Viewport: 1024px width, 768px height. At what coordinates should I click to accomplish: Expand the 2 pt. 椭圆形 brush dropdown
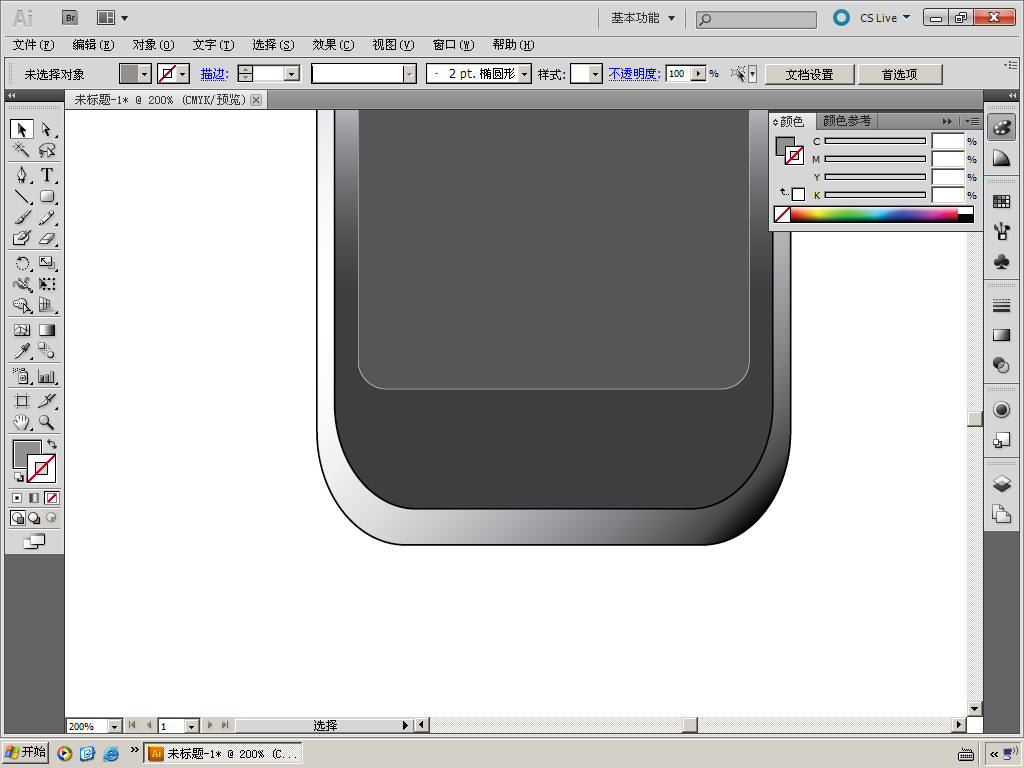(x=525, y=74)
